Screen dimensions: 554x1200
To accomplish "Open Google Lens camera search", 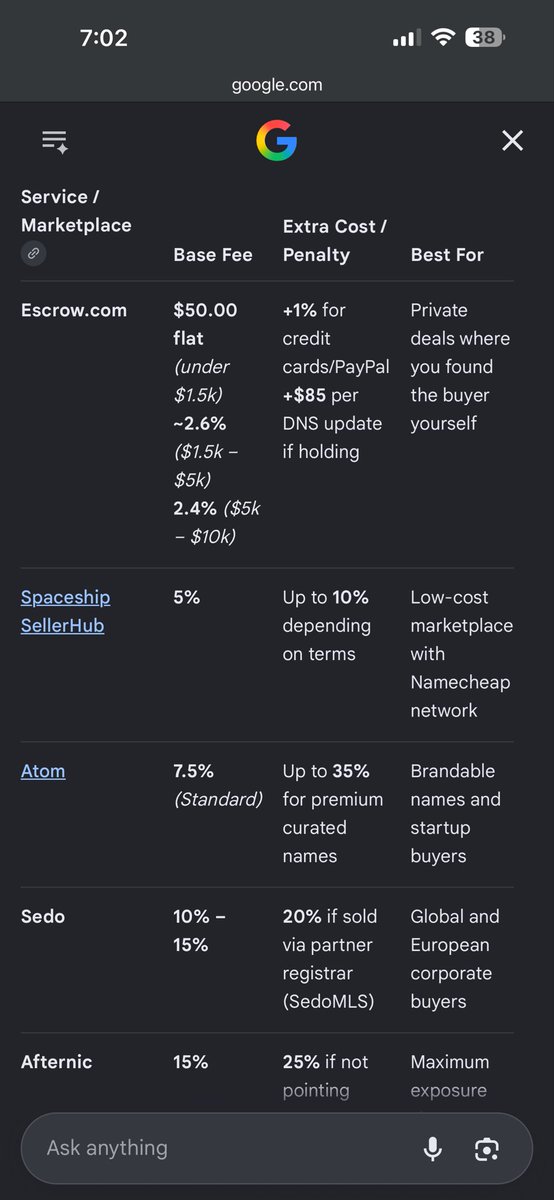I will pos(487,1148).
